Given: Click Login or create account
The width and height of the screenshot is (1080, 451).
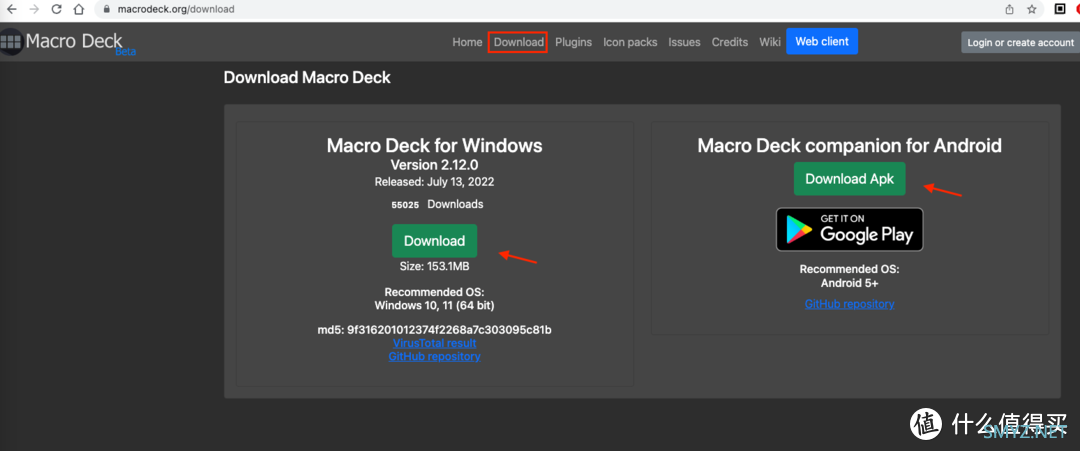Looking at the screenshot, I should click(x=1020, y=42).
